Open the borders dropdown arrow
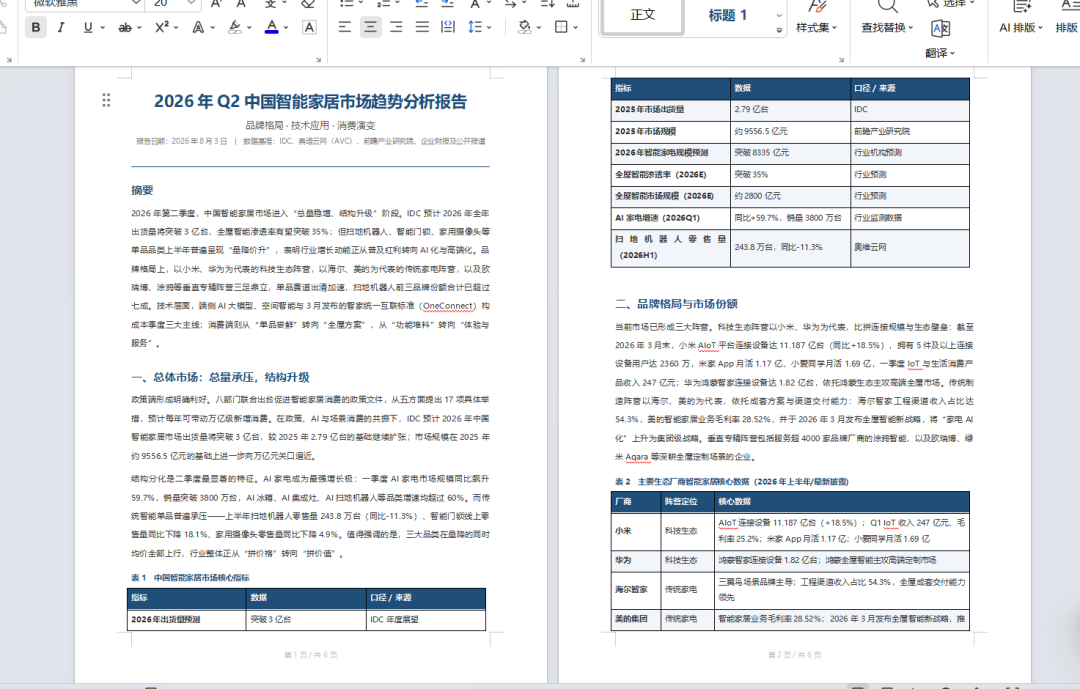This screenshot has height=689, width=1080. pos(575,28)
